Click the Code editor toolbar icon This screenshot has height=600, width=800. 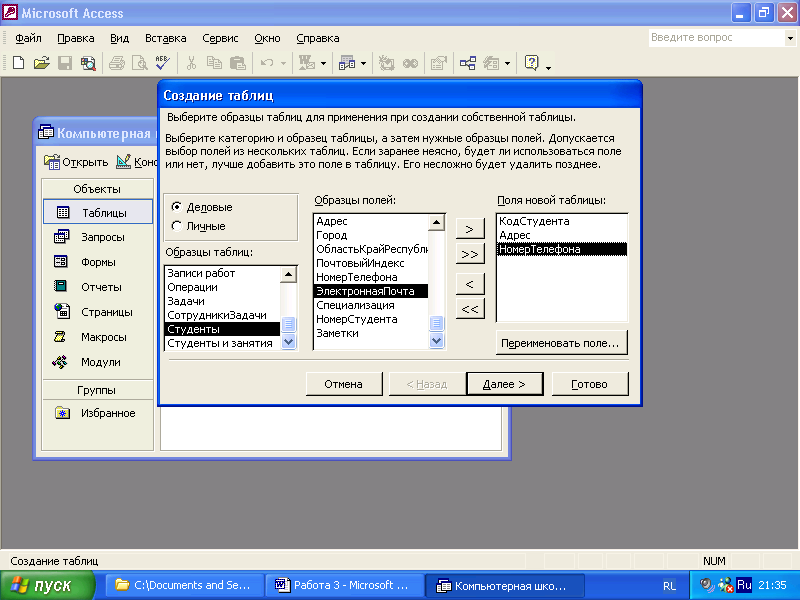click(386, 63)
